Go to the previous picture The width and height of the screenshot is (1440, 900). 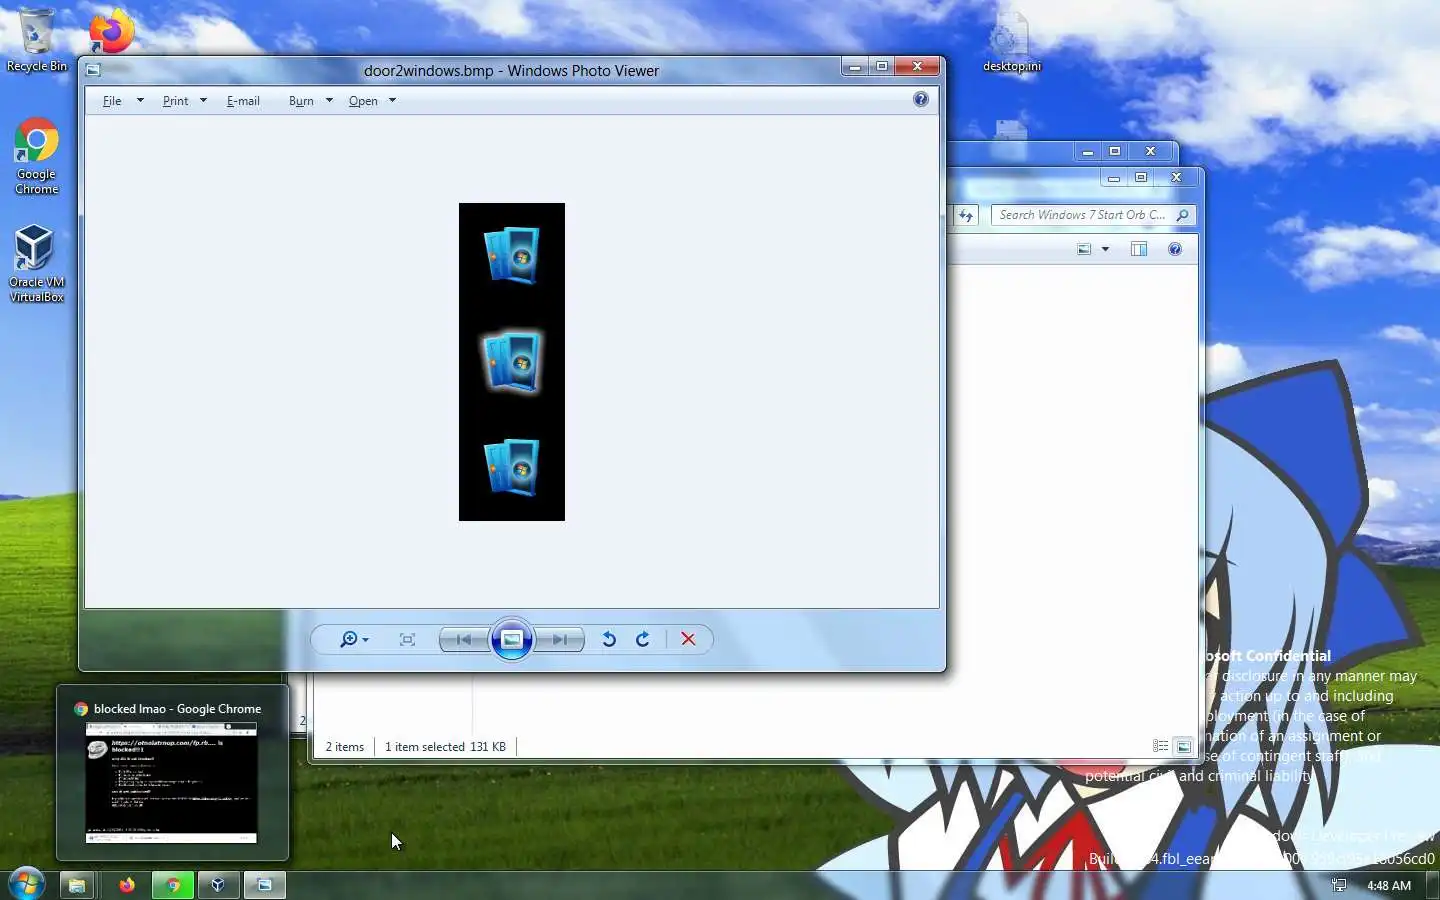click(464, 640)
